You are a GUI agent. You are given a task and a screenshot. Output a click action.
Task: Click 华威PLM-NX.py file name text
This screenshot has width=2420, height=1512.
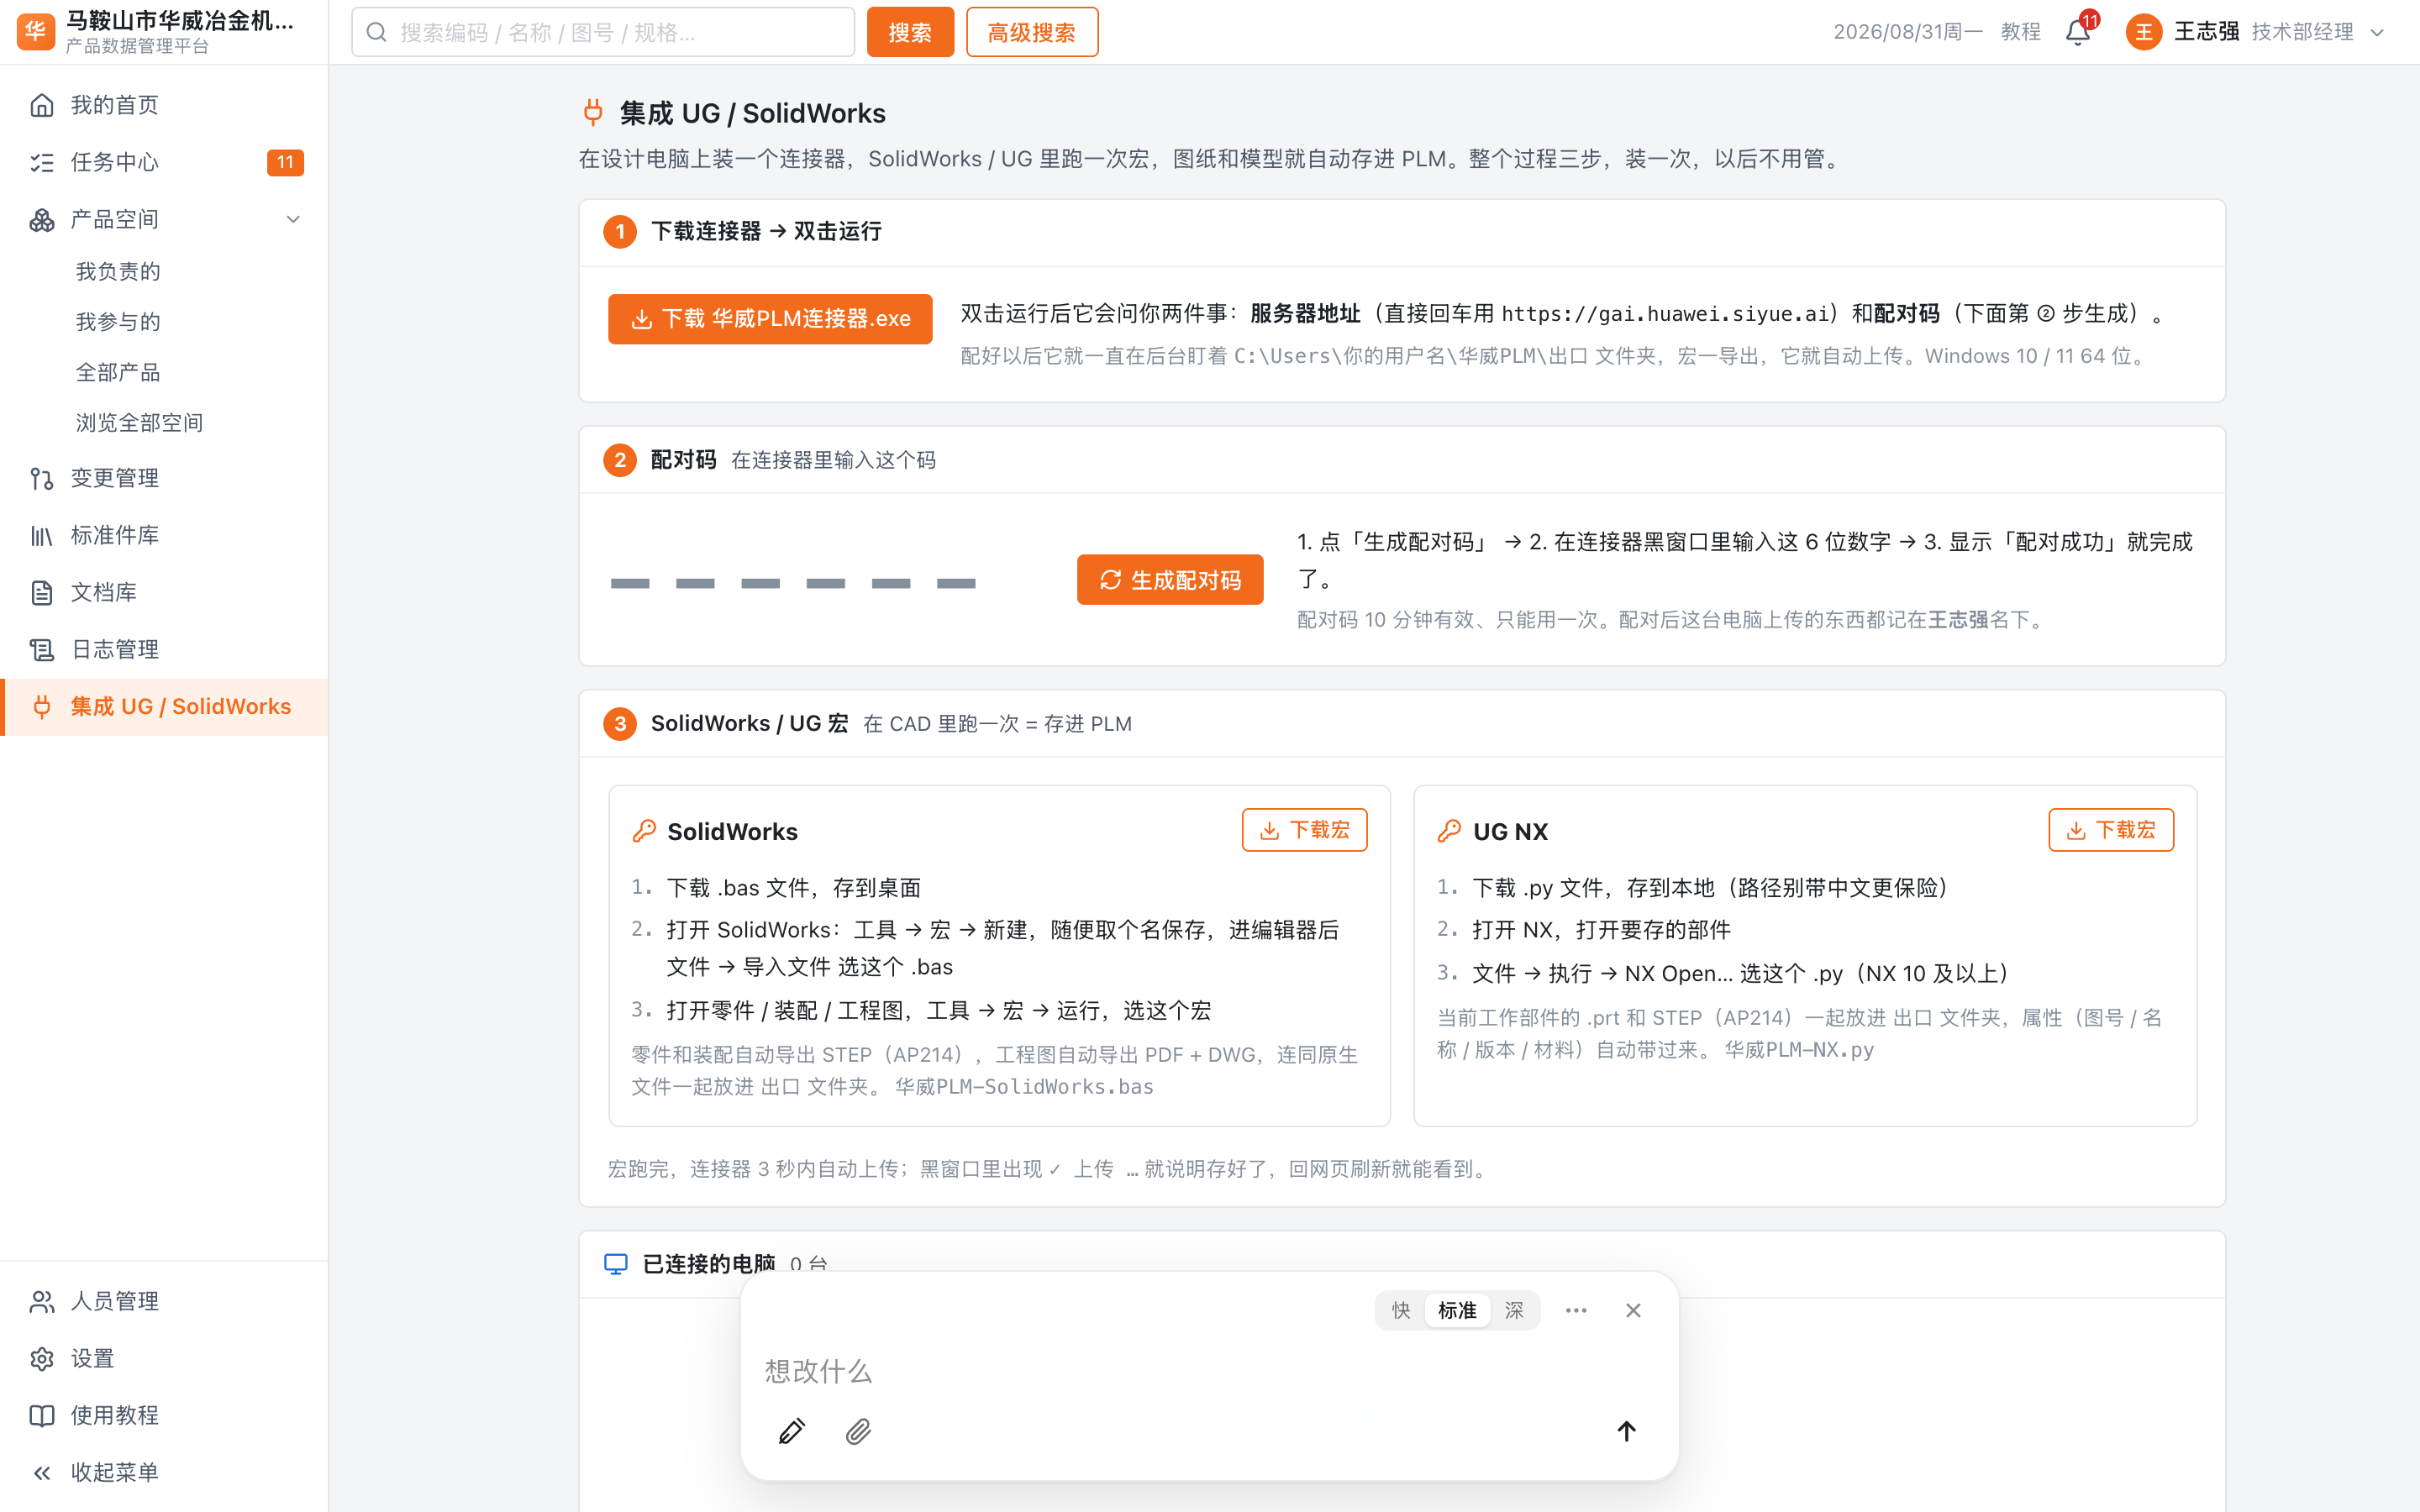[1799, 1050]
